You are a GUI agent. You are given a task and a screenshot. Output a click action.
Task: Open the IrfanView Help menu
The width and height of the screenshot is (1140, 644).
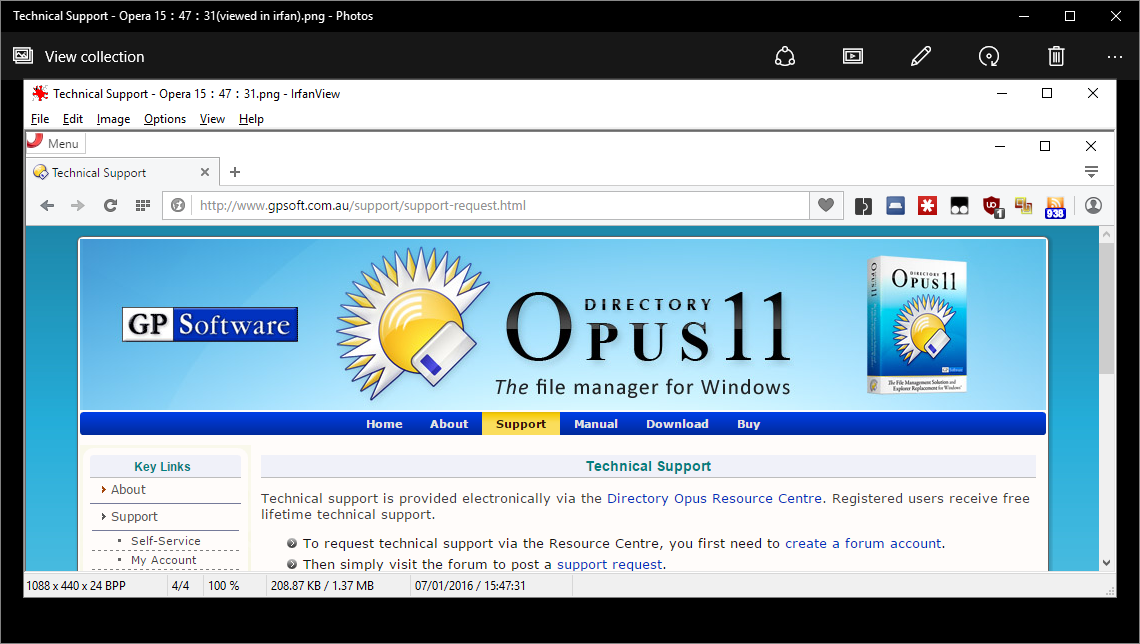click(252, 119)
